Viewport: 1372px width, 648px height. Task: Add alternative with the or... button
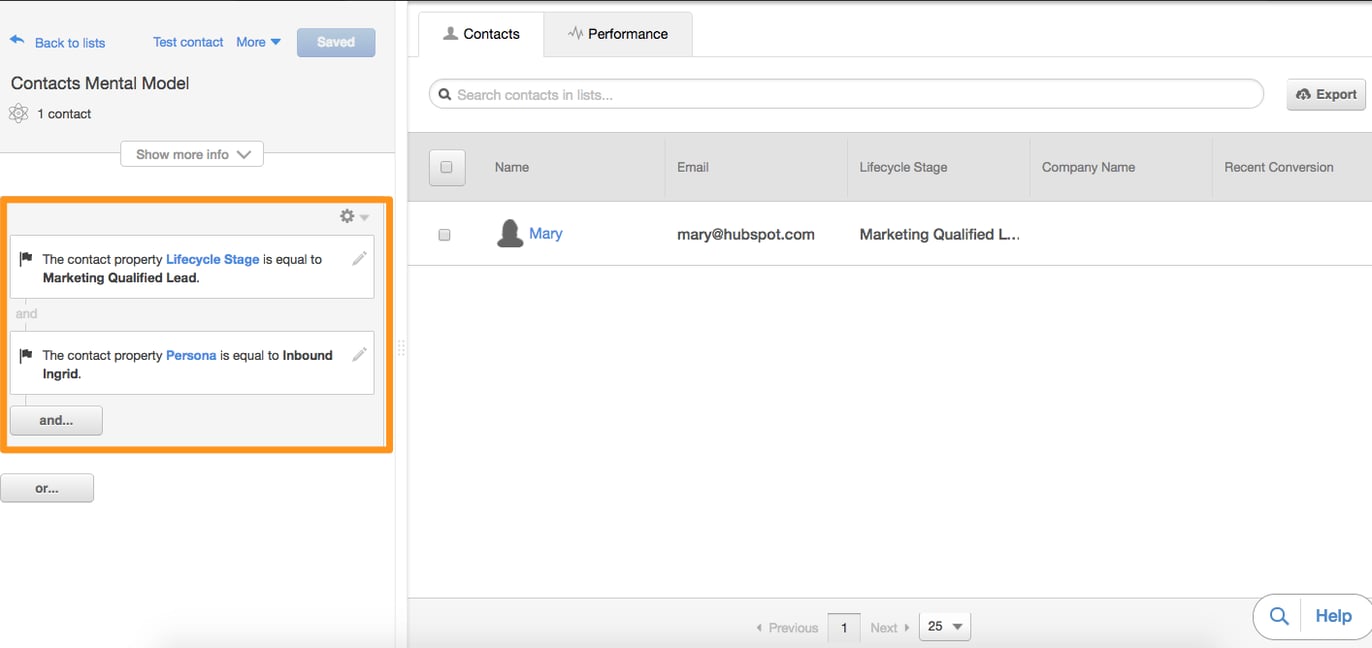point(47,488)
